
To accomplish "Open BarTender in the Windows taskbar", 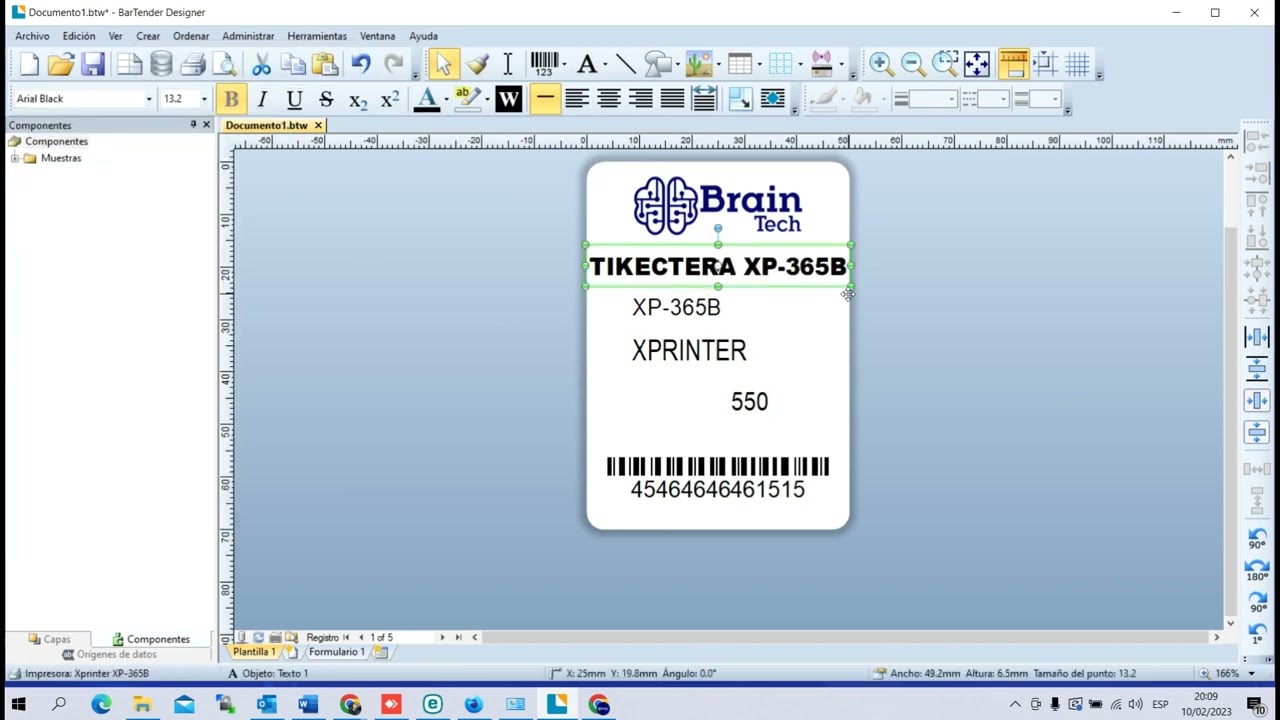I will point(557,705).
